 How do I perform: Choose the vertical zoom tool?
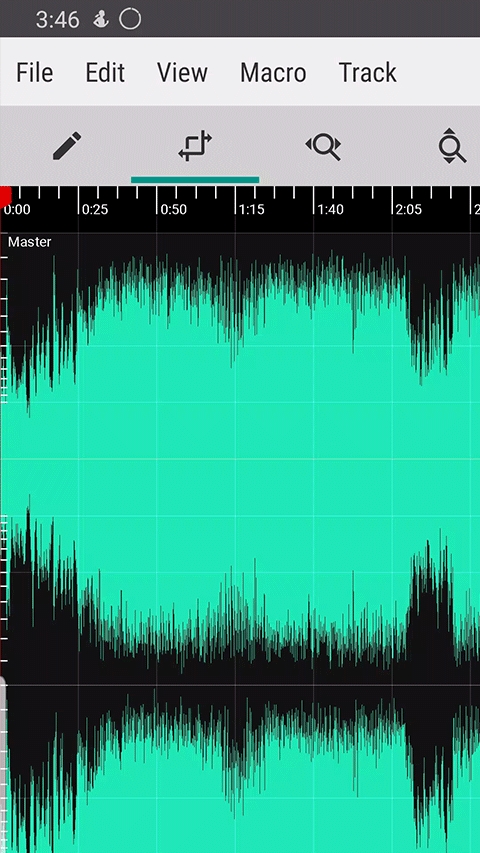(x=451, y=146)
